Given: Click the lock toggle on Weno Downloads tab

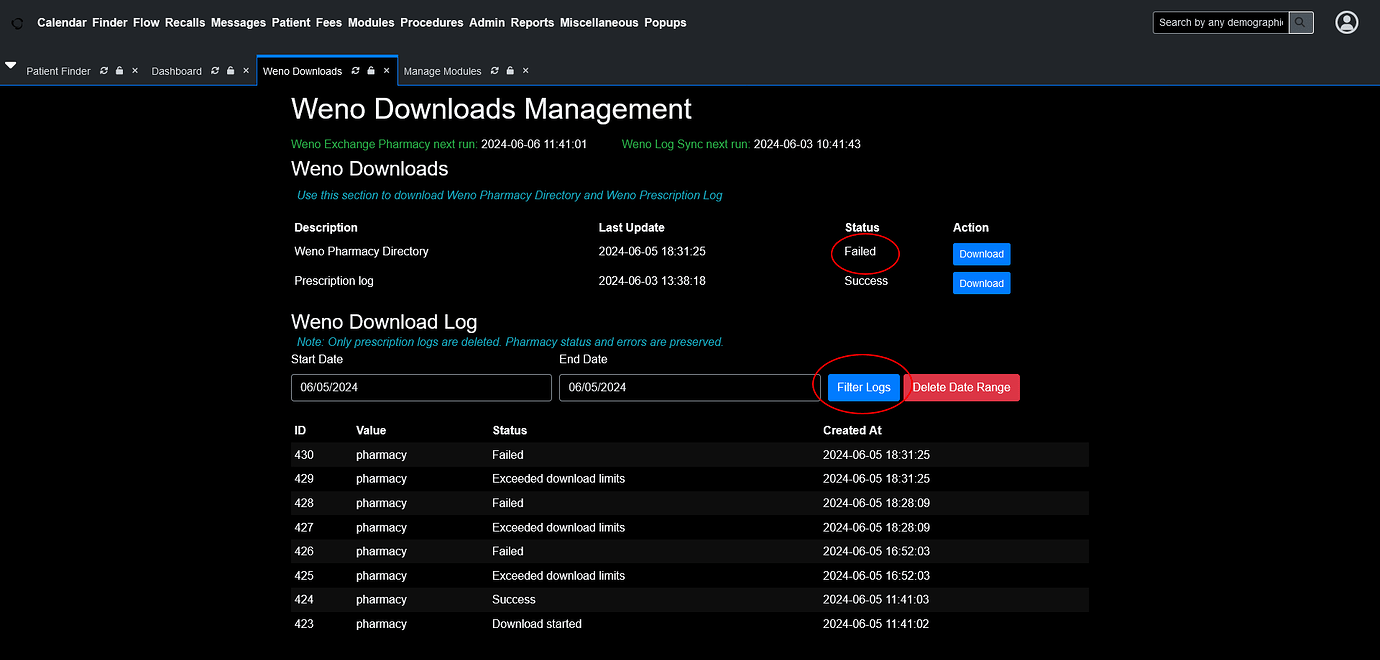Looking at the screenshot, I should [x=372, y=71].
